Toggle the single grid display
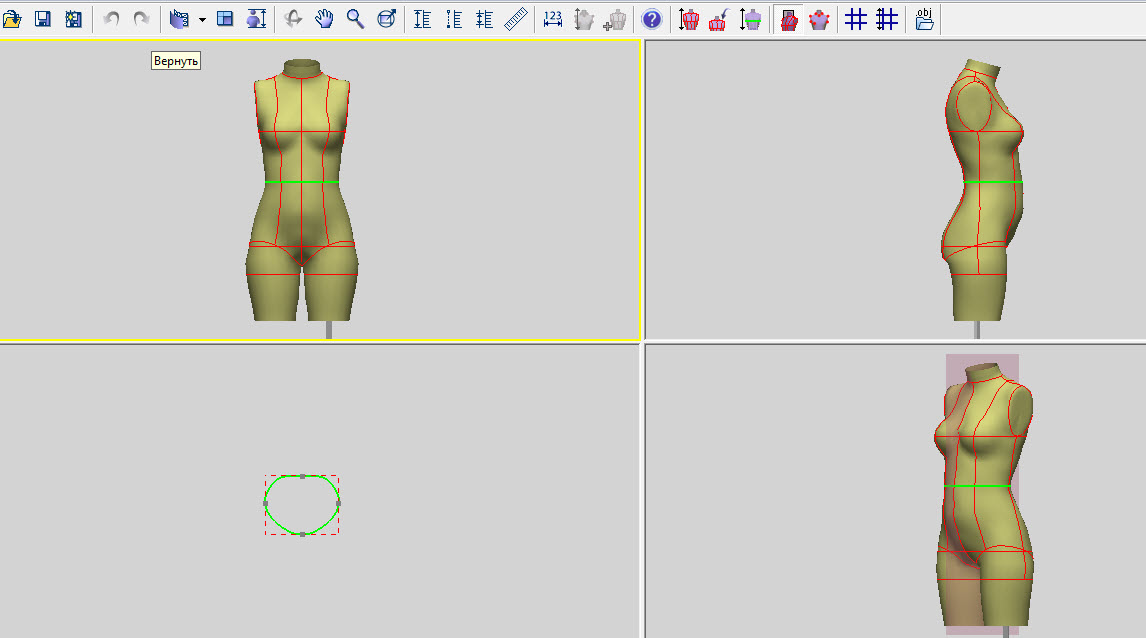The width and height of the screenshot is (1146, 638). tap(855, 19)
